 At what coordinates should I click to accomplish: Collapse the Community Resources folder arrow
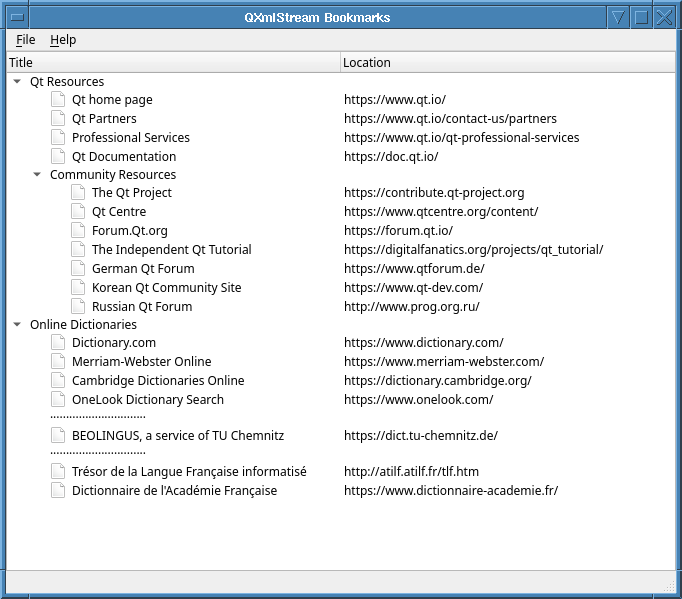pyautogui.click(x=37, y=175)
